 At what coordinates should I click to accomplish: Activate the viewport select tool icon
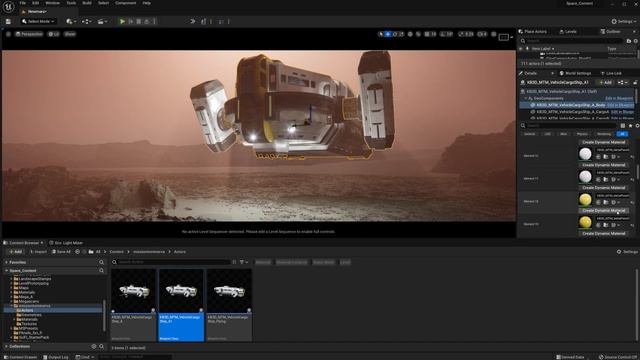point(381,34)
